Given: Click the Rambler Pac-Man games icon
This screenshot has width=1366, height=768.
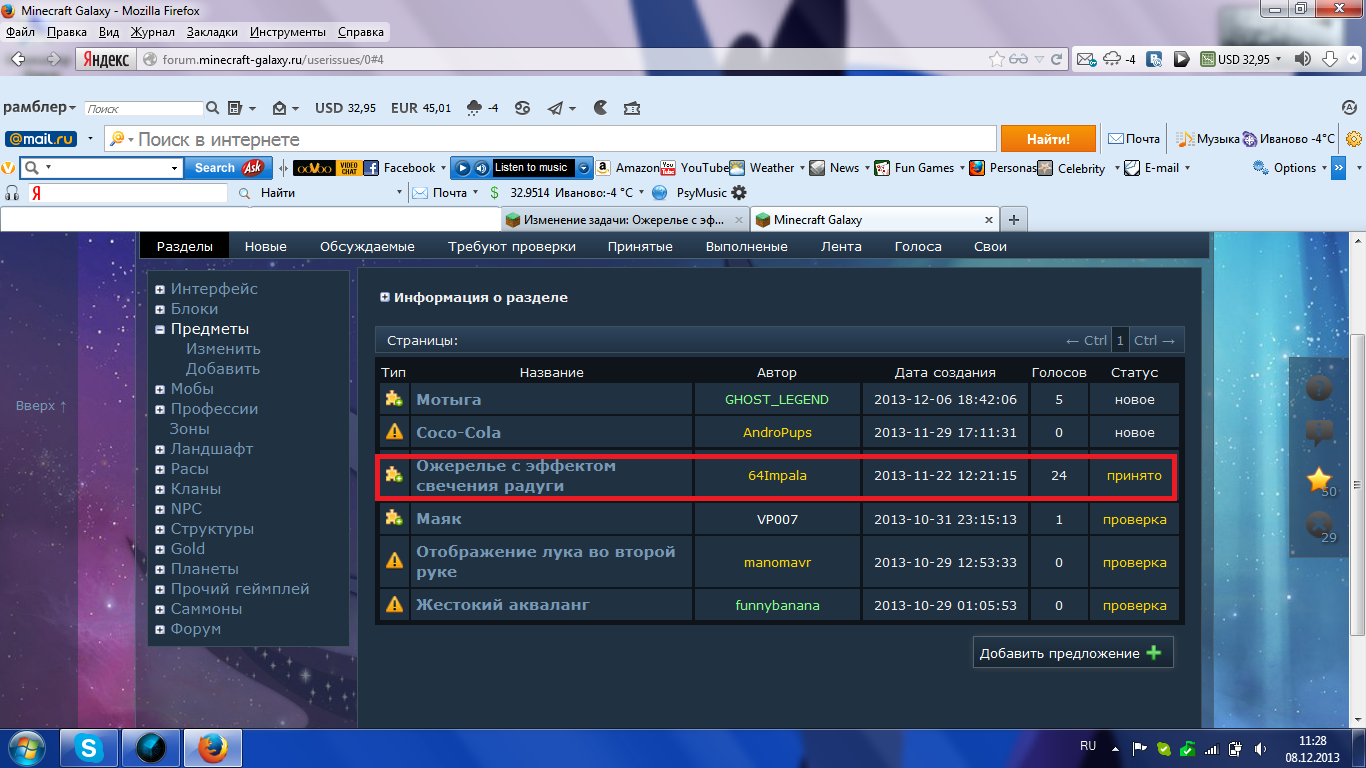Looking at the screenshot, I should [601, 108].
